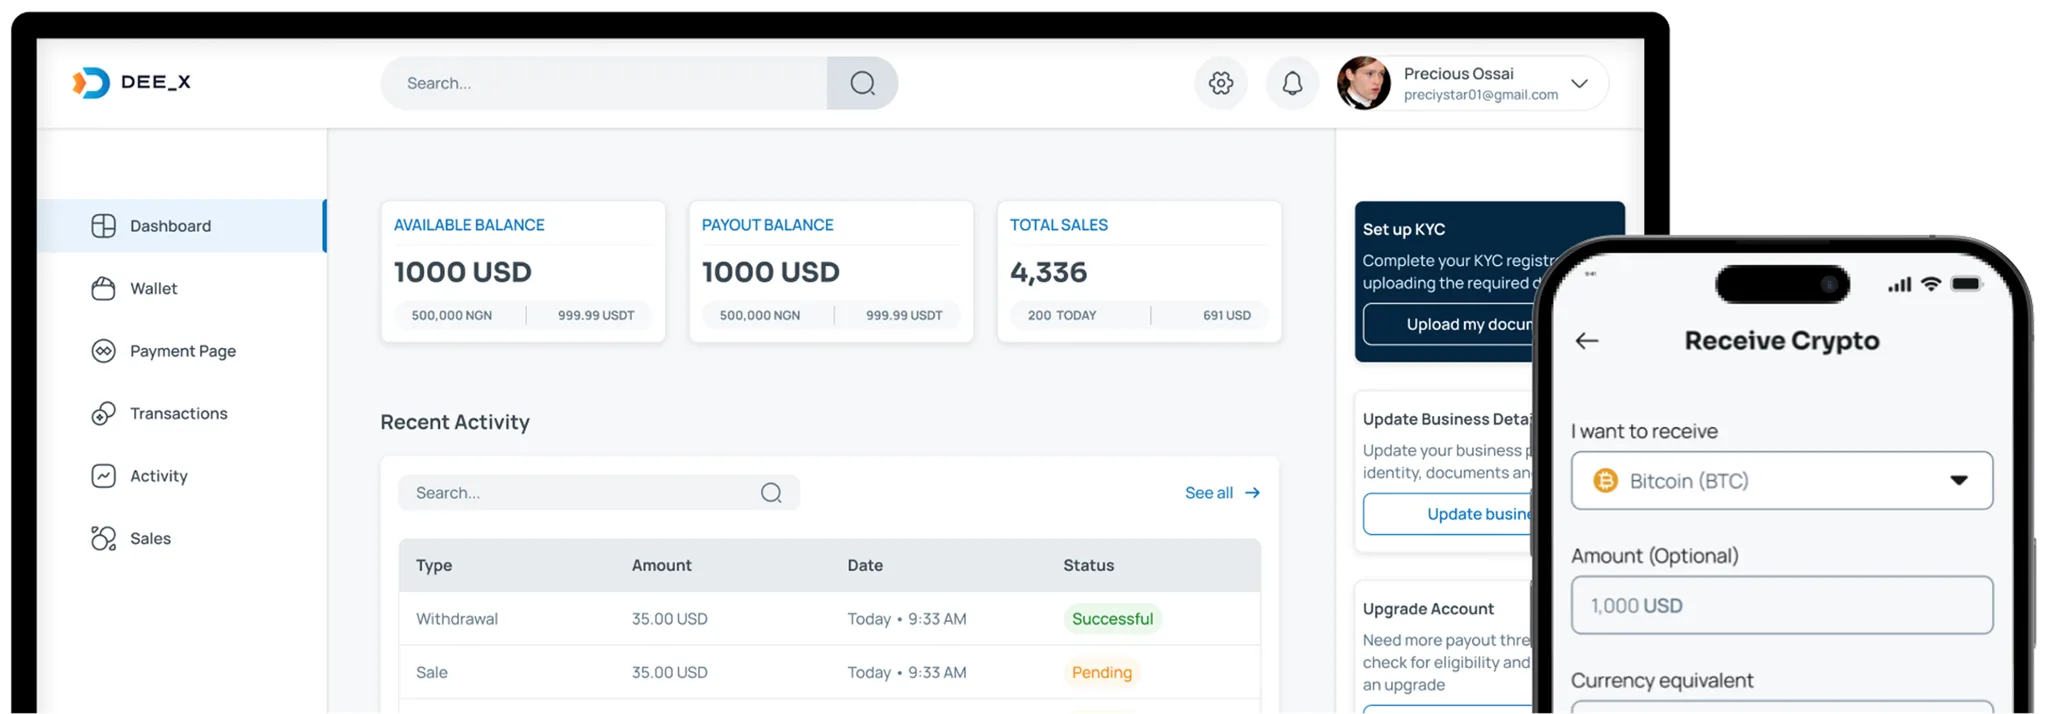Viewport: 2048px width, 714px height.
Task: Expand the user account dropdown chevron
Action: coord(1579,83)
